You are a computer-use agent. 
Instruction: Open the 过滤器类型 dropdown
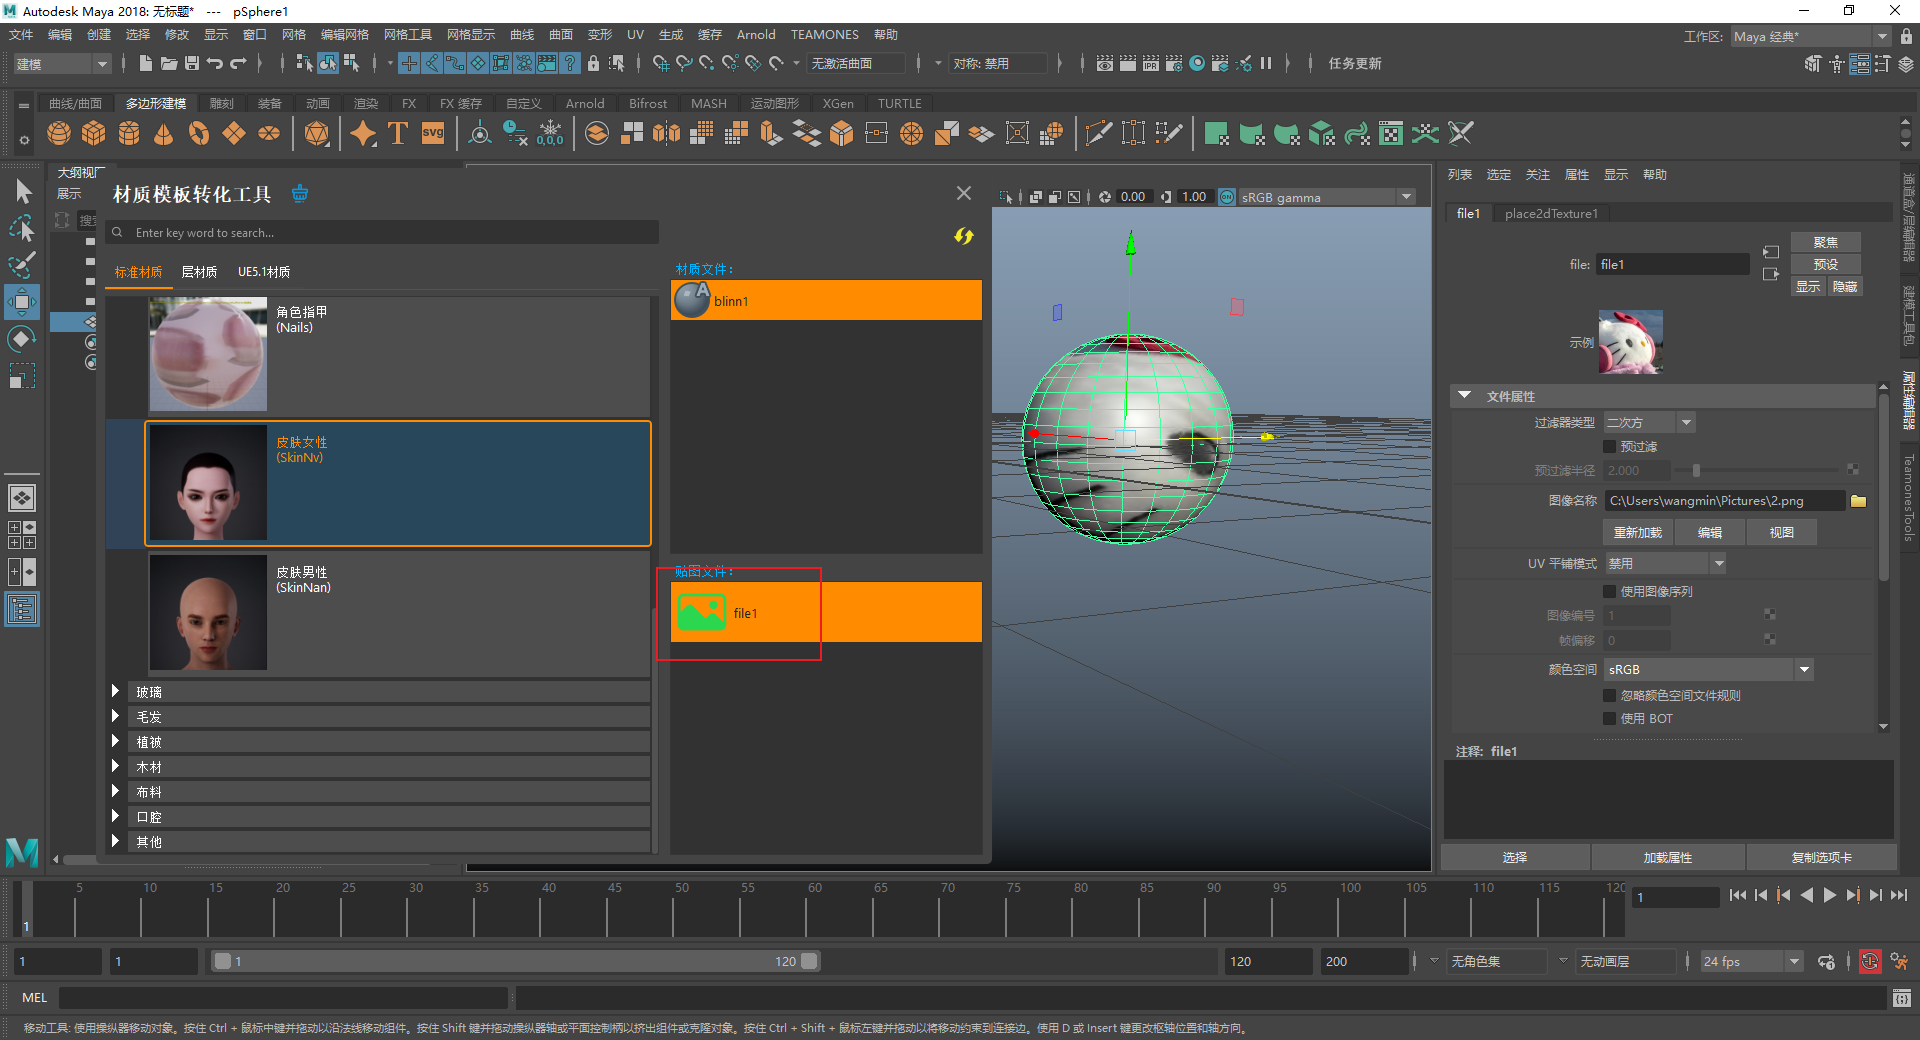tap(1649, 423)
